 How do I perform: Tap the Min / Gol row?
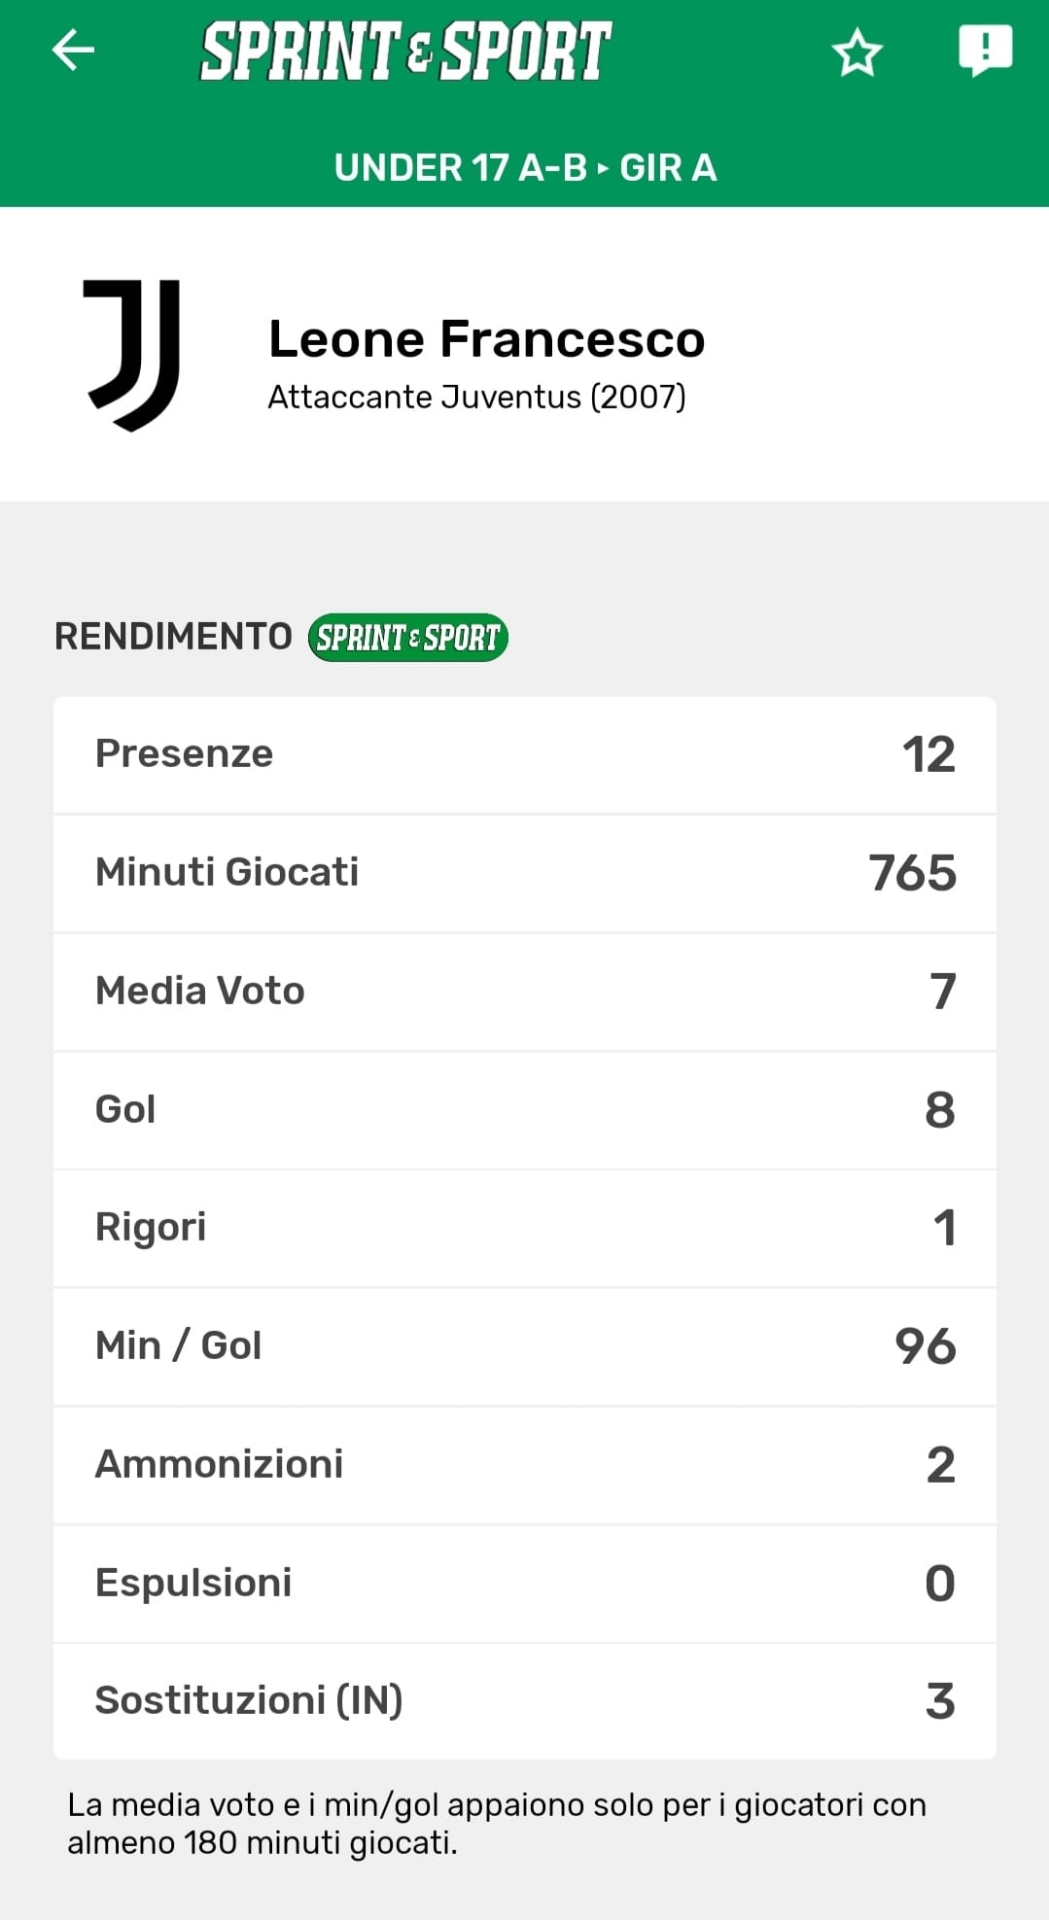coord(524,1346)
